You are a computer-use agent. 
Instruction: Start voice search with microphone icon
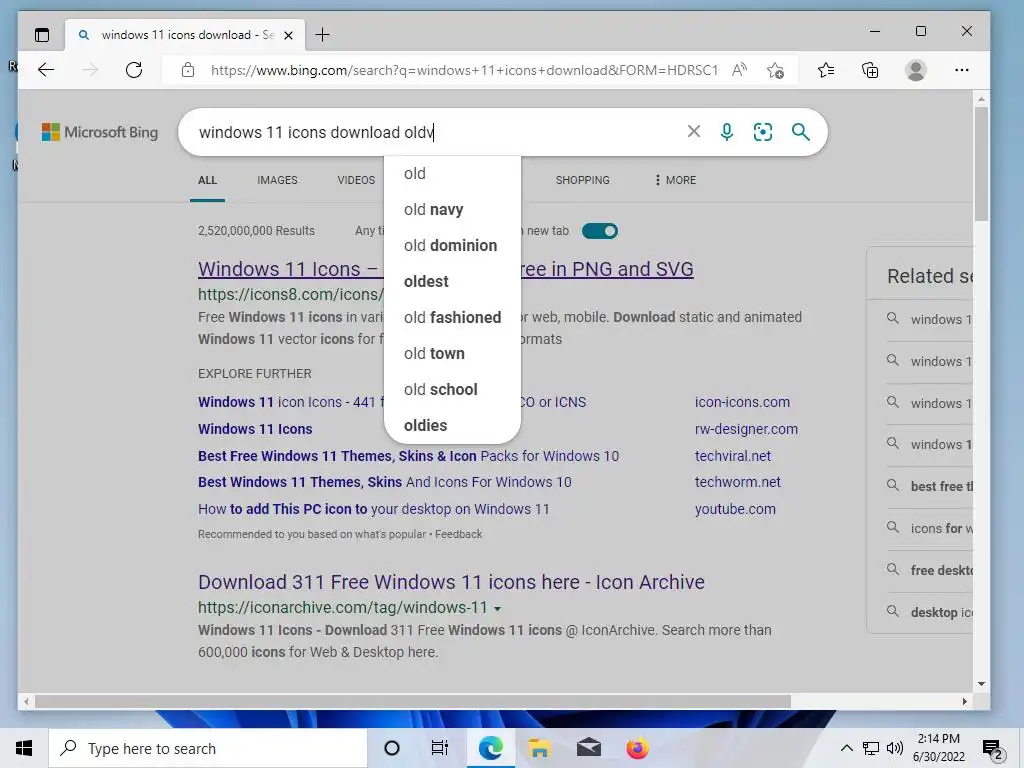726,132
